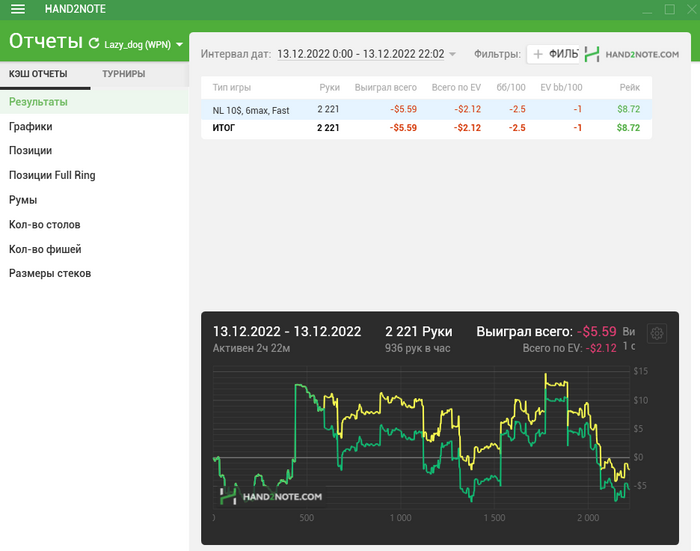Viewport: 700px width, 551px height.
Task: Click the 936 рук в час label
Action: click(x=417, y=348)
